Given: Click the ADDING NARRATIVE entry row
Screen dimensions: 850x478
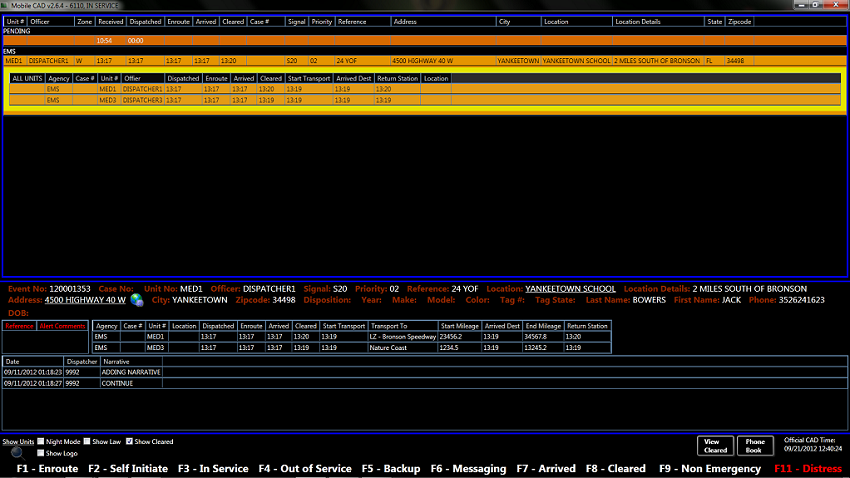Looking at the screenshot, I should click(130, 372).
